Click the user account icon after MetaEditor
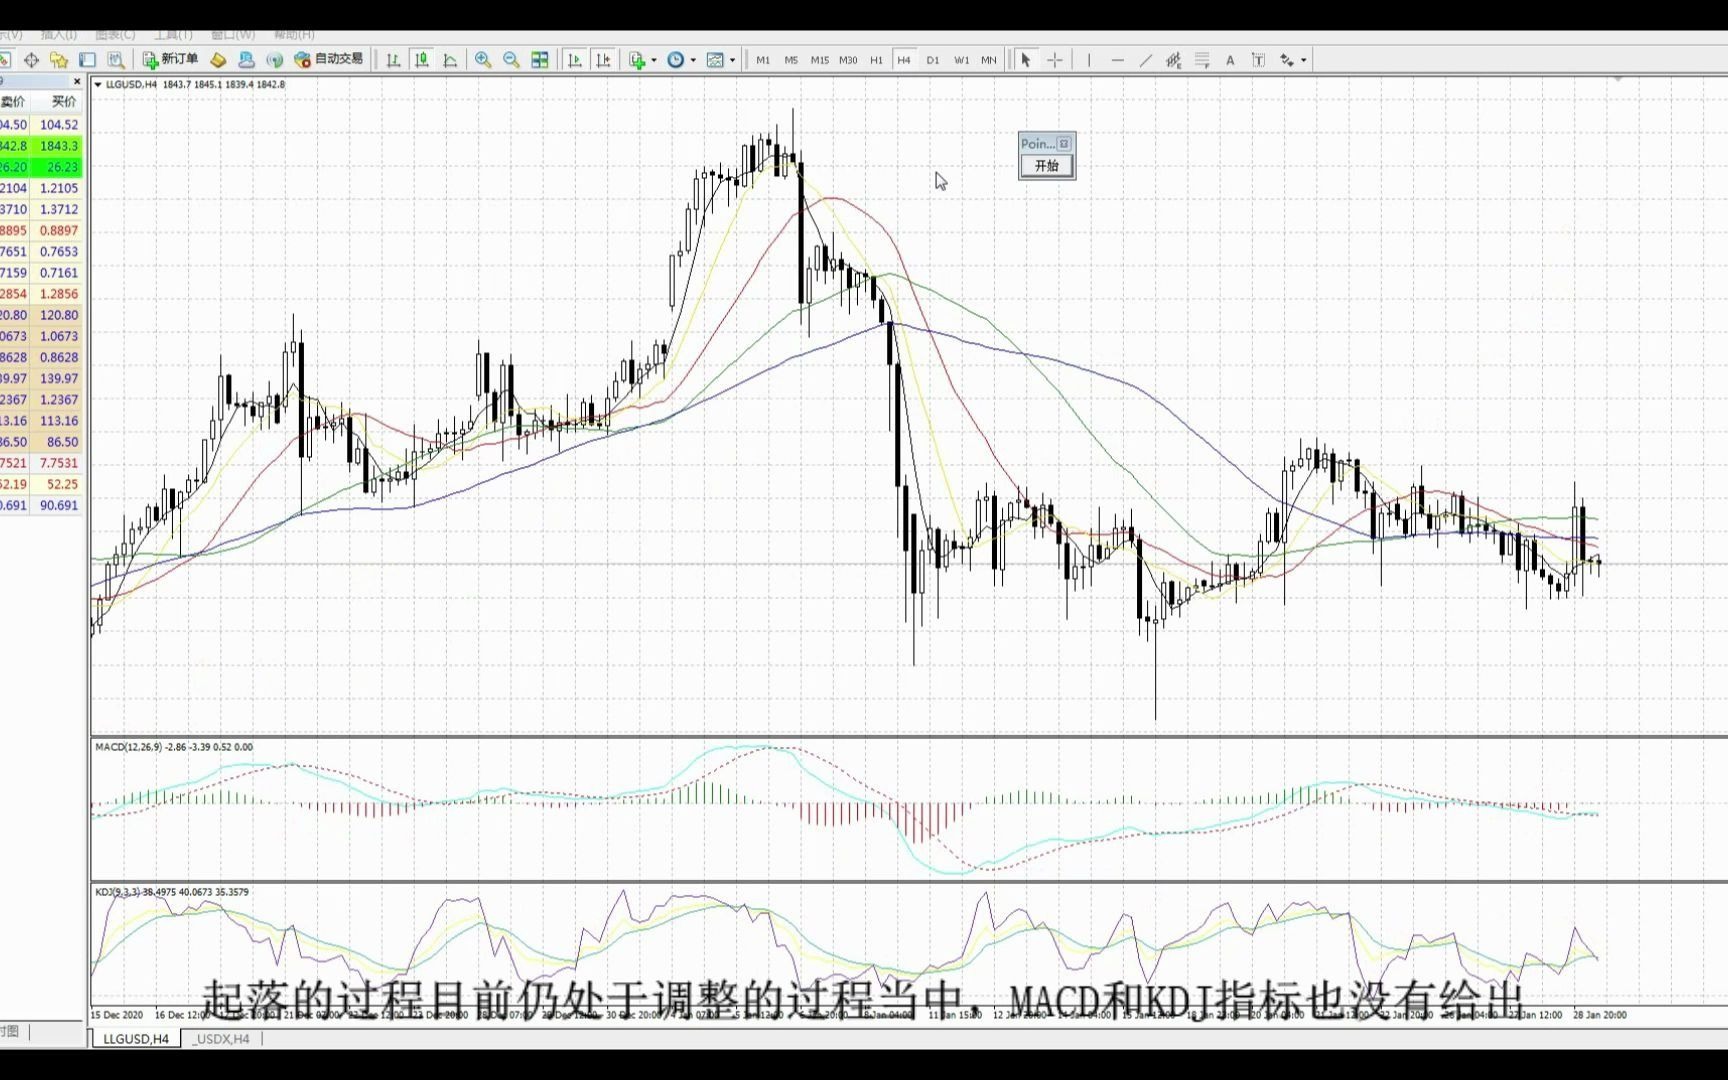 pos(246,60)
